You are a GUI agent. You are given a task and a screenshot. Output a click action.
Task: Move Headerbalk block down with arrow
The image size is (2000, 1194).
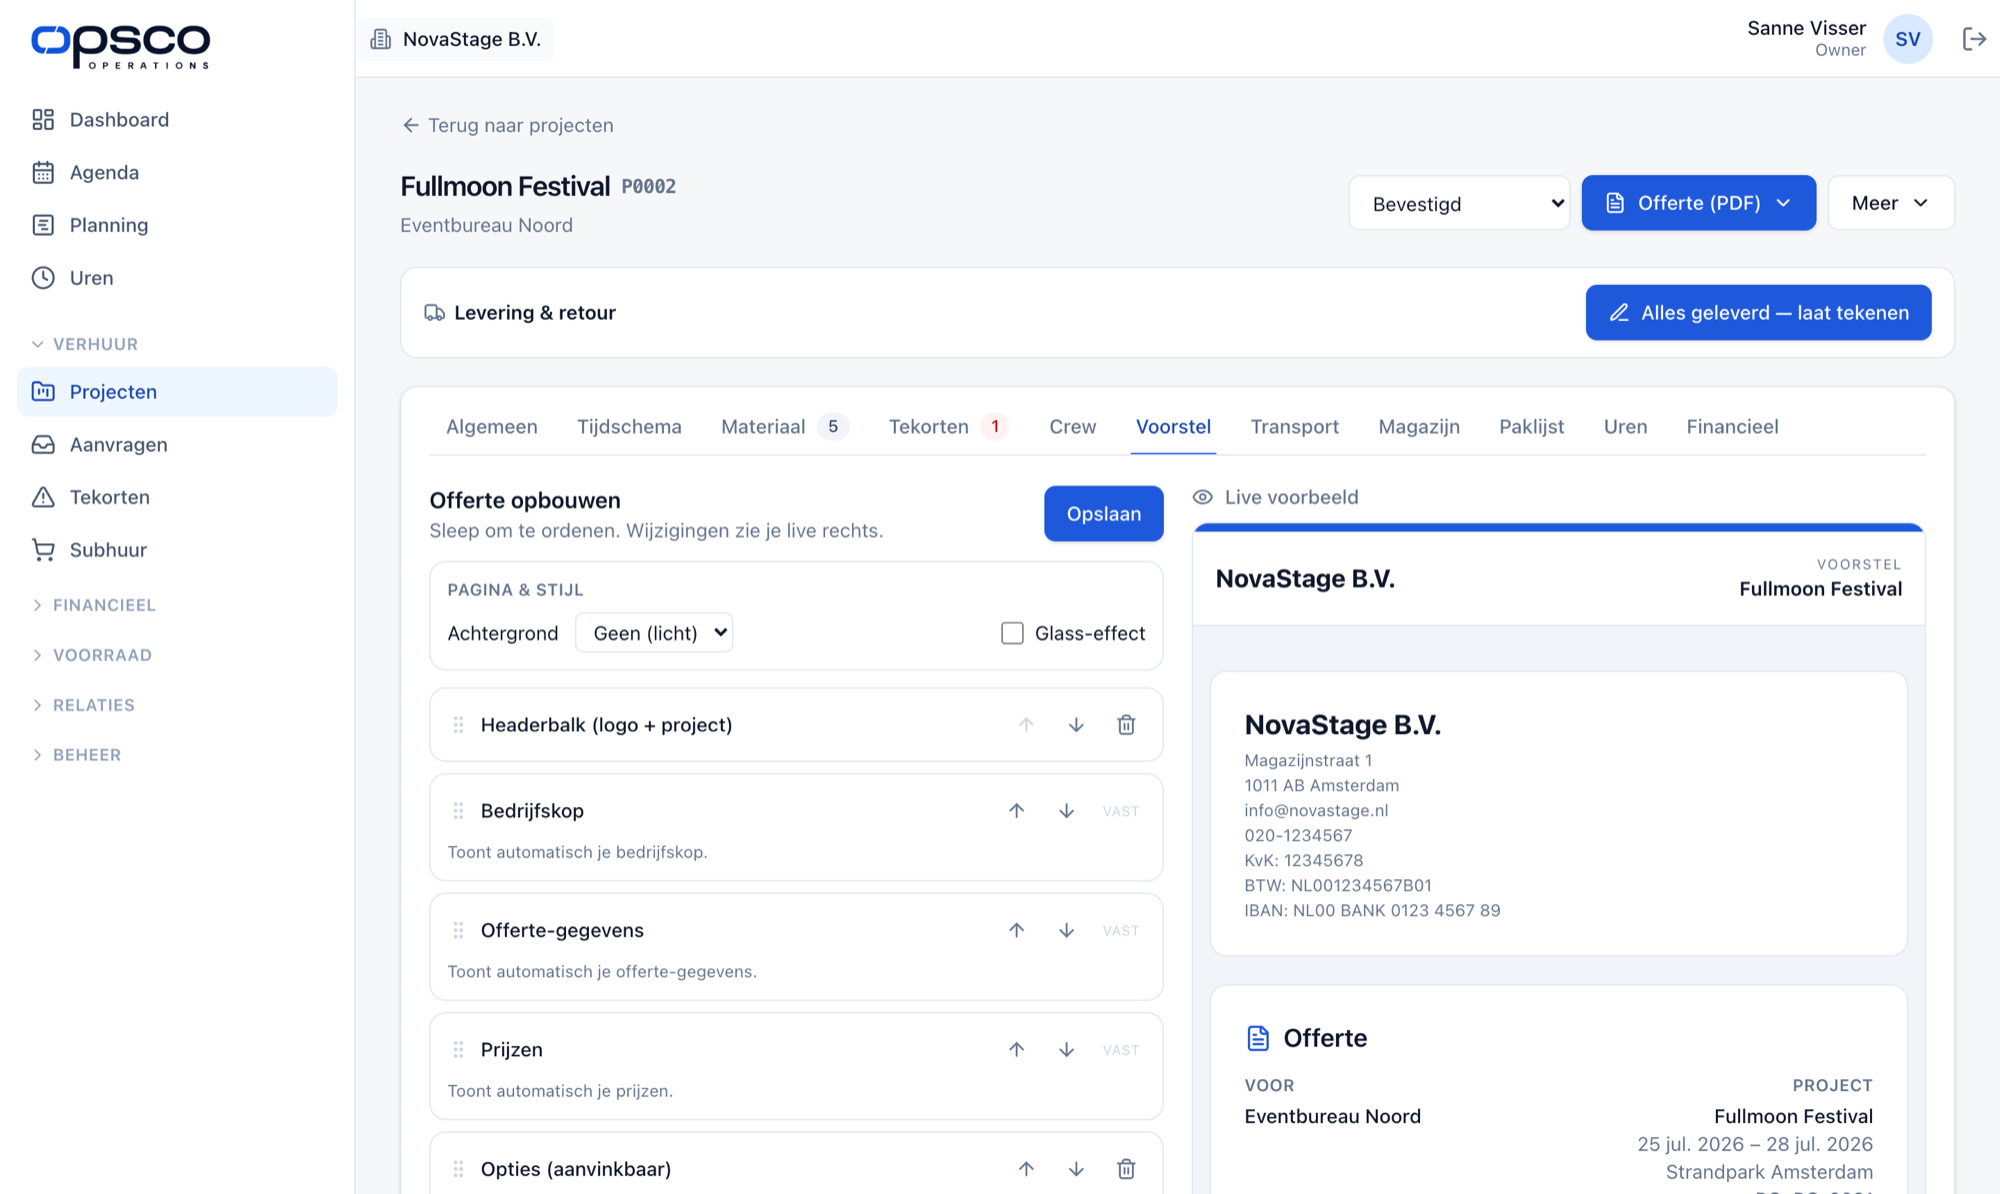click(1076, 725)
